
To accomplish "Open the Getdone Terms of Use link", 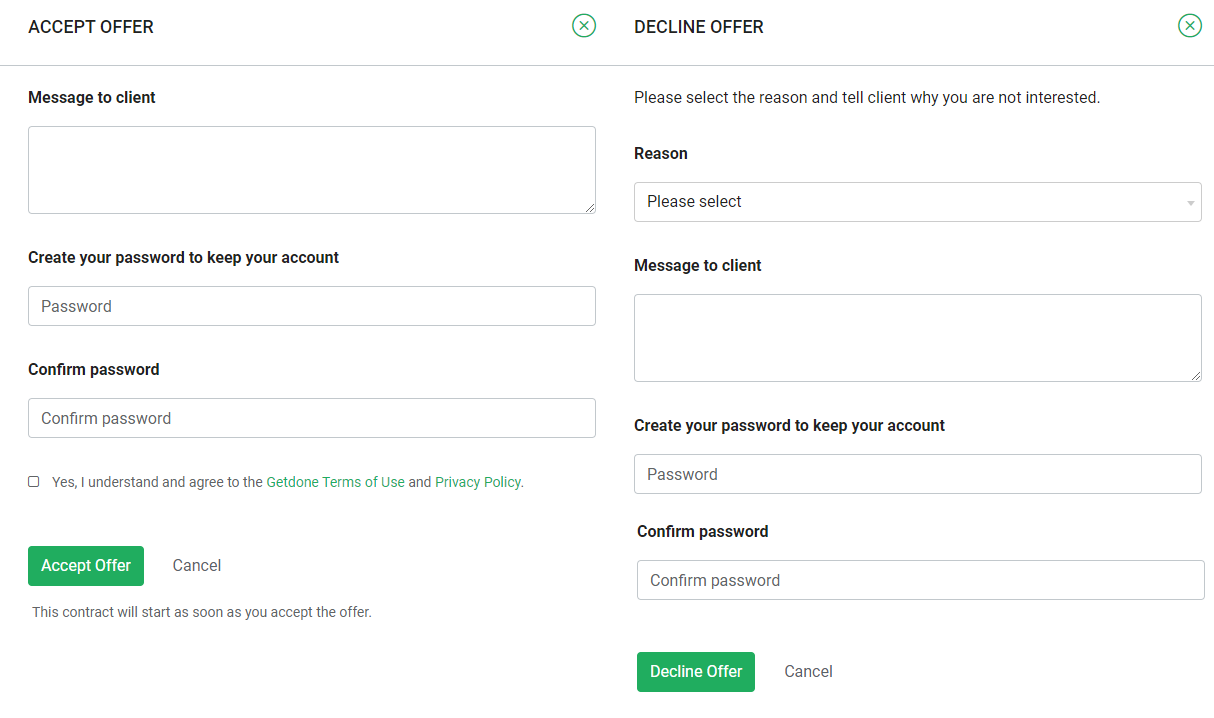I will (x=335, y=482).
